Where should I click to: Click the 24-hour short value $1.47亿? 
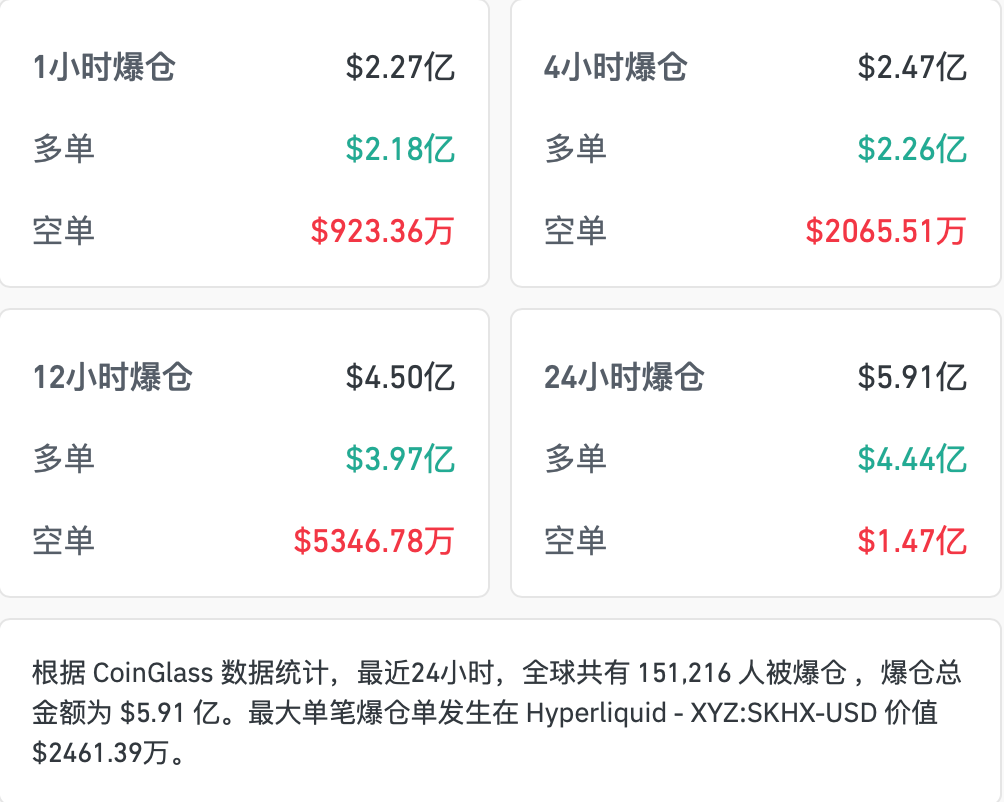click(x=912, y=541)
